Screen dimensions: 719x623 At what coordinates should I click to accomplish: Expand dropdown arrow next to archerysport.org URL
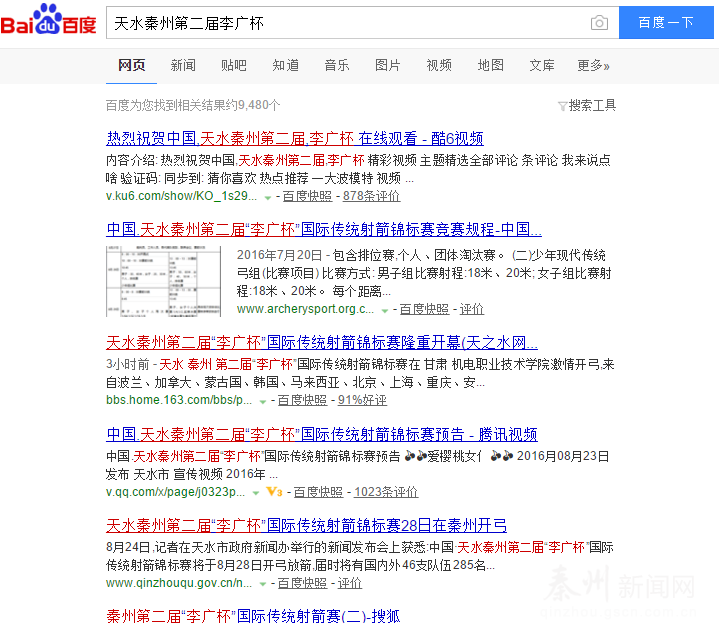pyautogui.click(x=385, y=310)
